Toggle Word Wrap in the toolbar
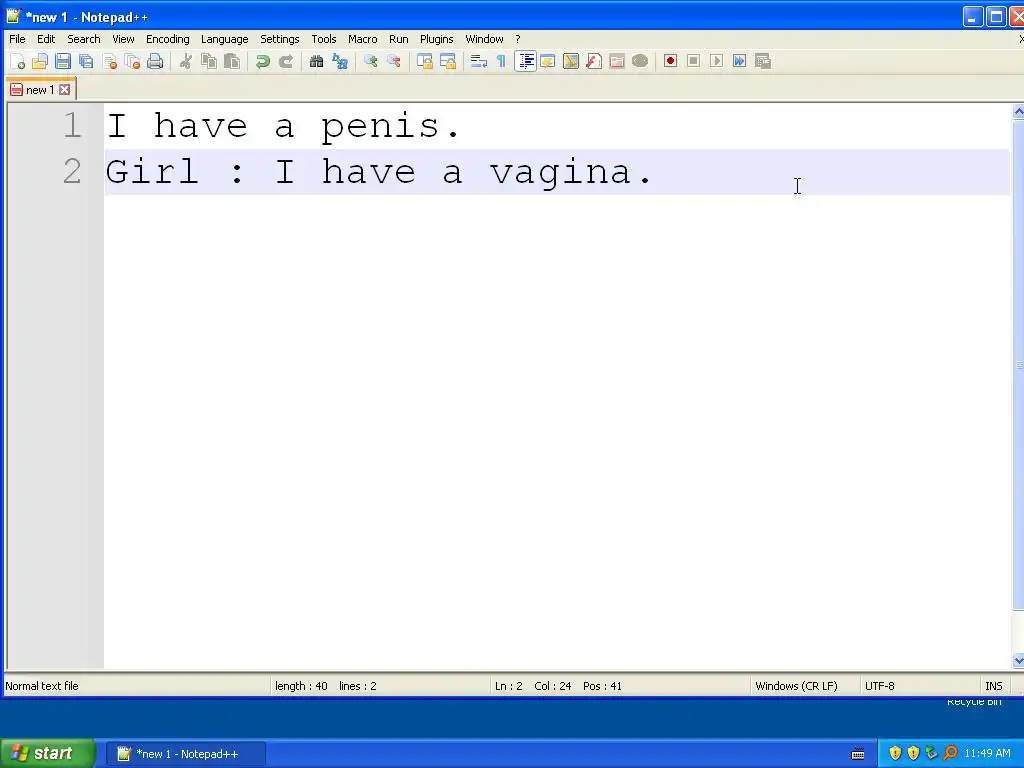This screenshot has width=1024, height=768. (479, 61)
